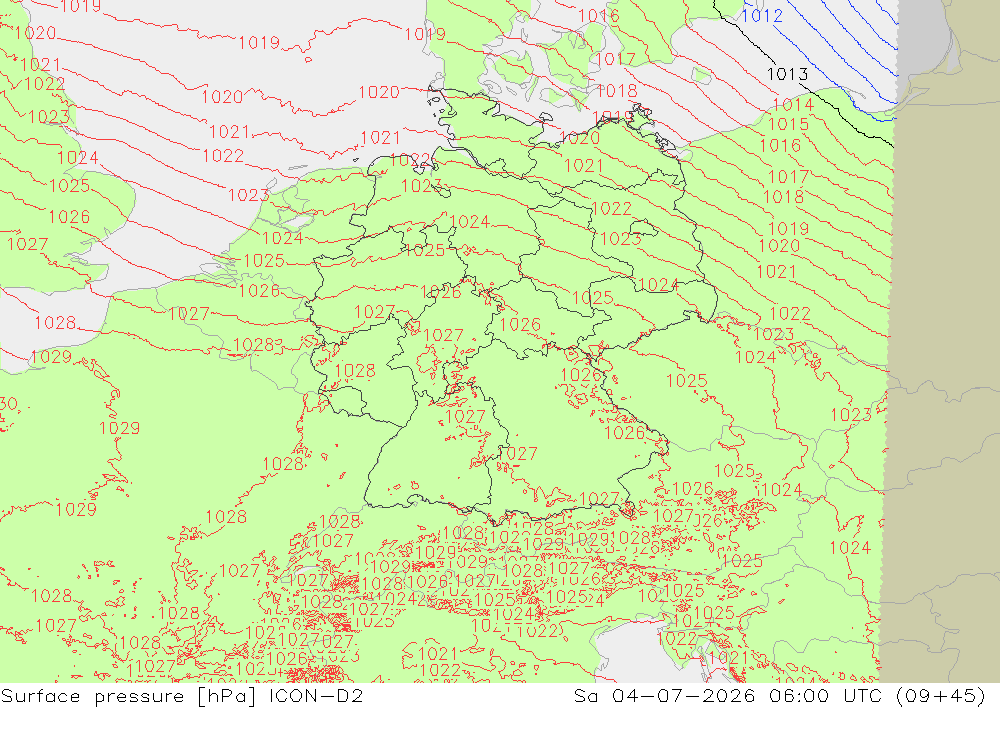
Task: Select the "06:00 UTC" time text
Action: [x=826, y=695]
